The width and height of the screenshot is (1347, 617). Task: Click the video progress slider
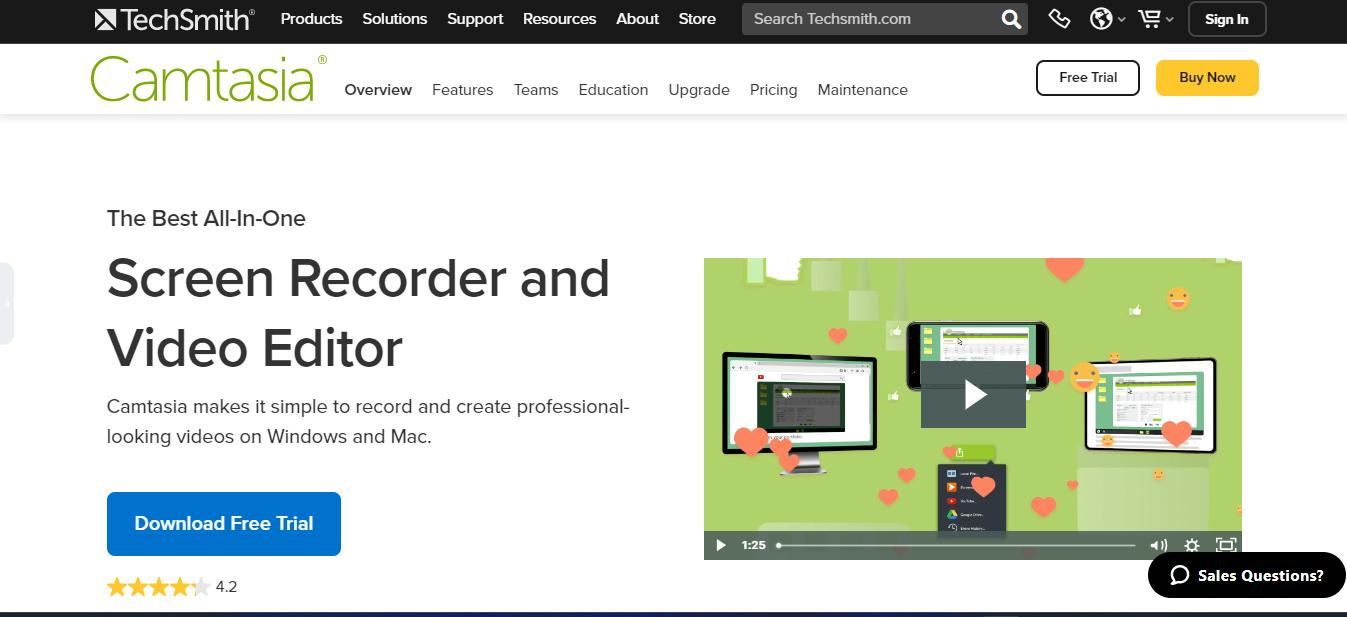956,545
